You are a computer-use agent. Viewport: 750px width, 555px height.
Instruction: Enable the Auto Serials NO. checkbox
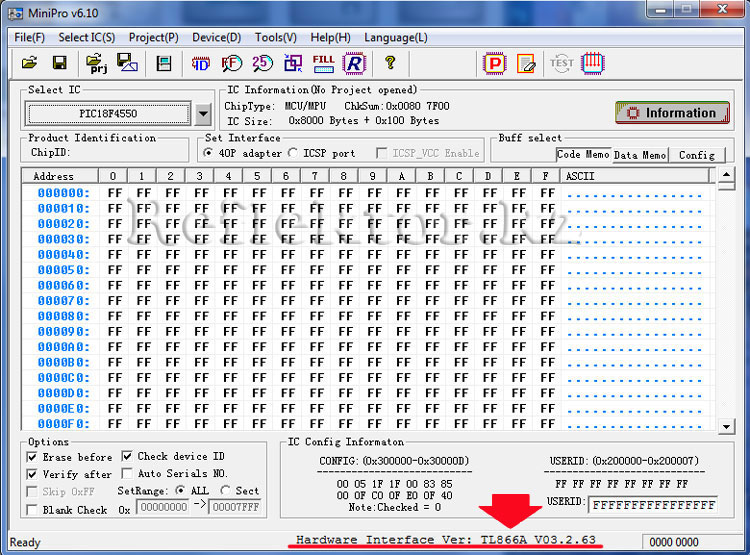127,473
